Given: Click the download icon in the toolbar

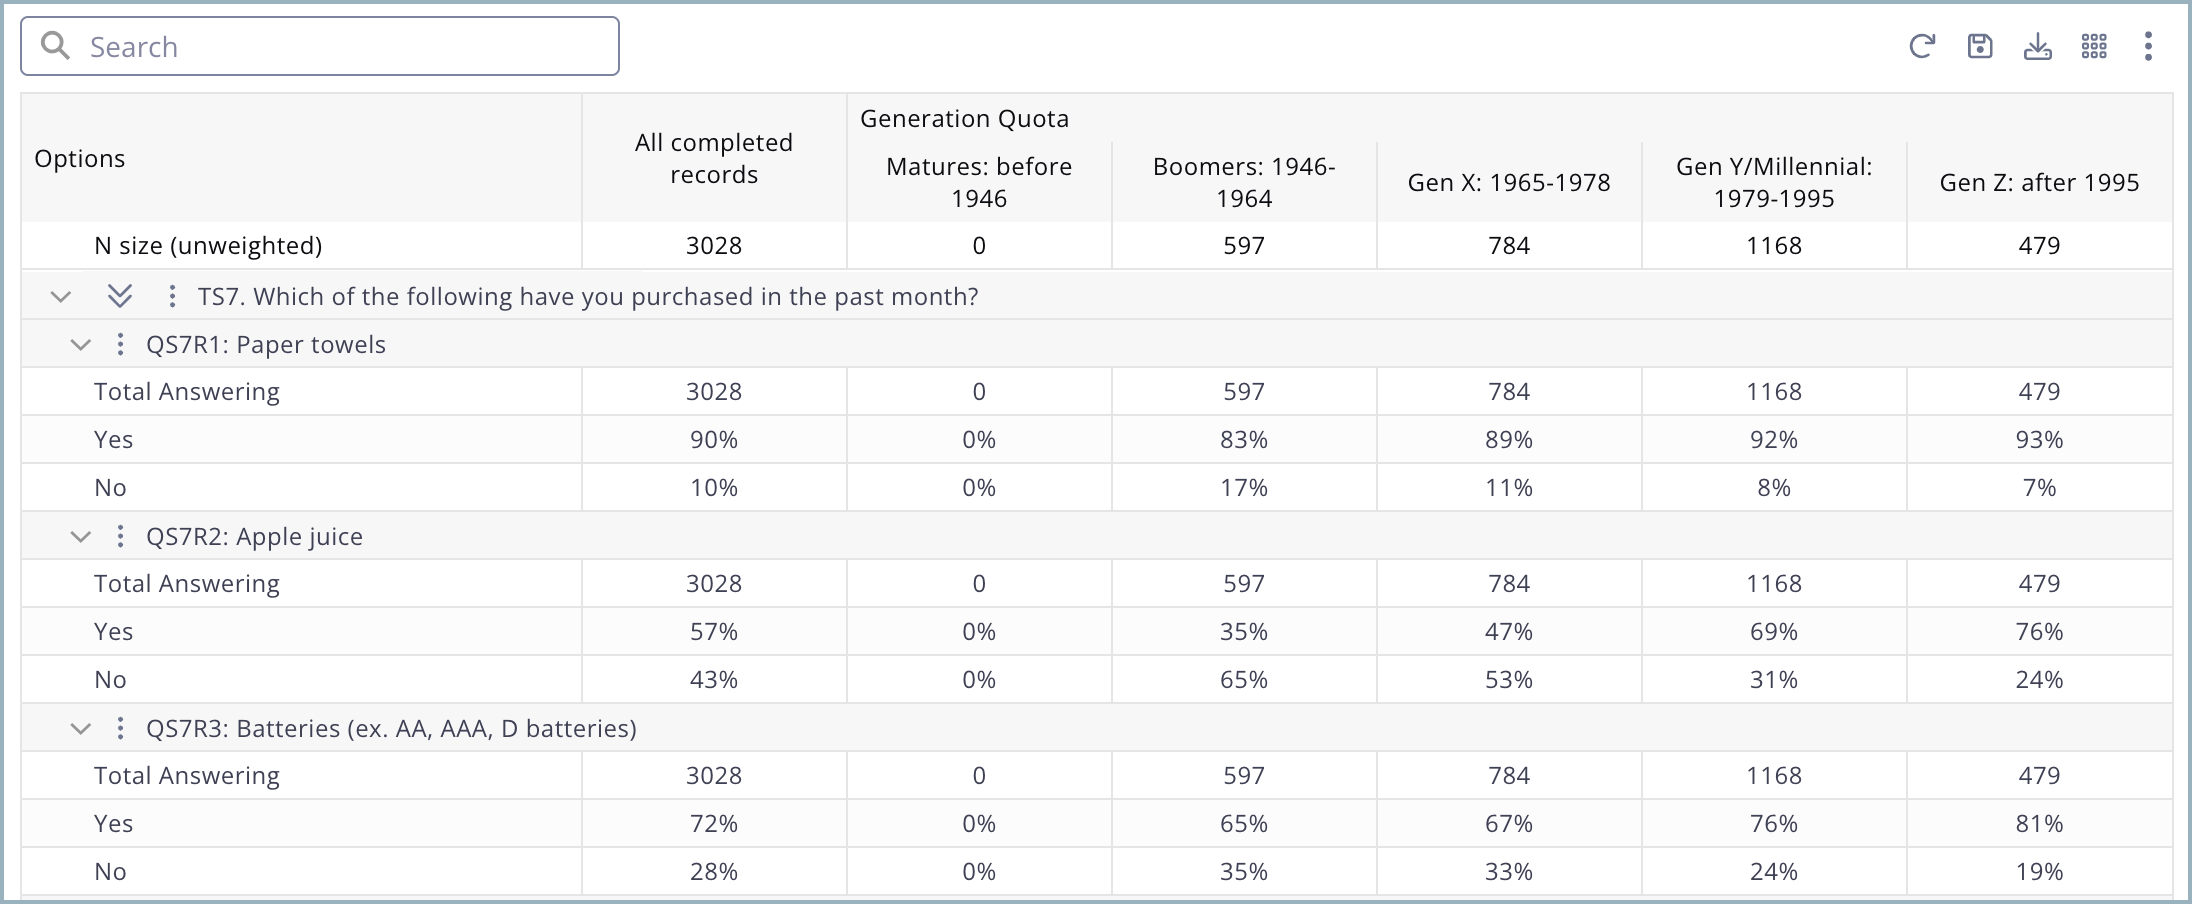Looking at the screenshot, I should coord(2037,47).
